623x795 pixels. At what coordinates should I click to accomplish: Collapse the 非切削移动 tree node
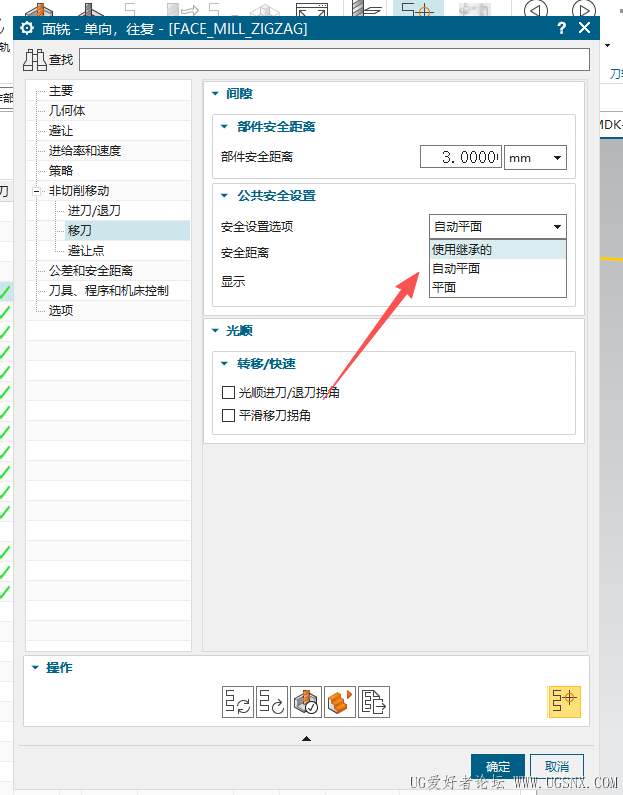[x=36, y=191]
